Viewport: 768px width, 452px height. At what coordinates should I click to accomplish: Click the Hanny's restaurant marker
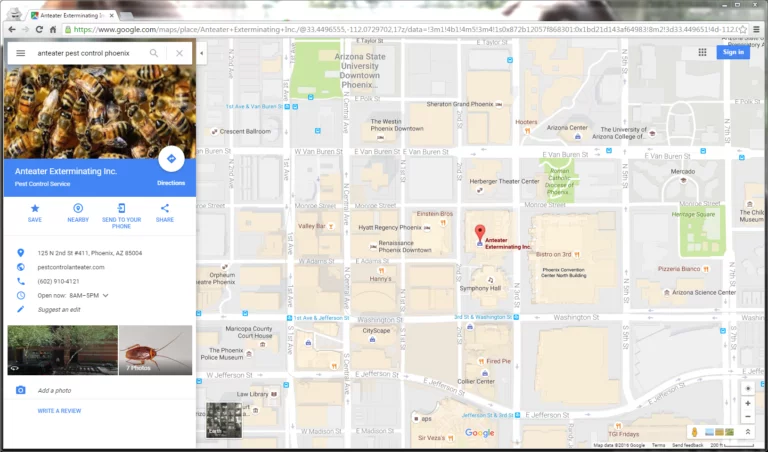pyautogui.click(x=381, y=270)
